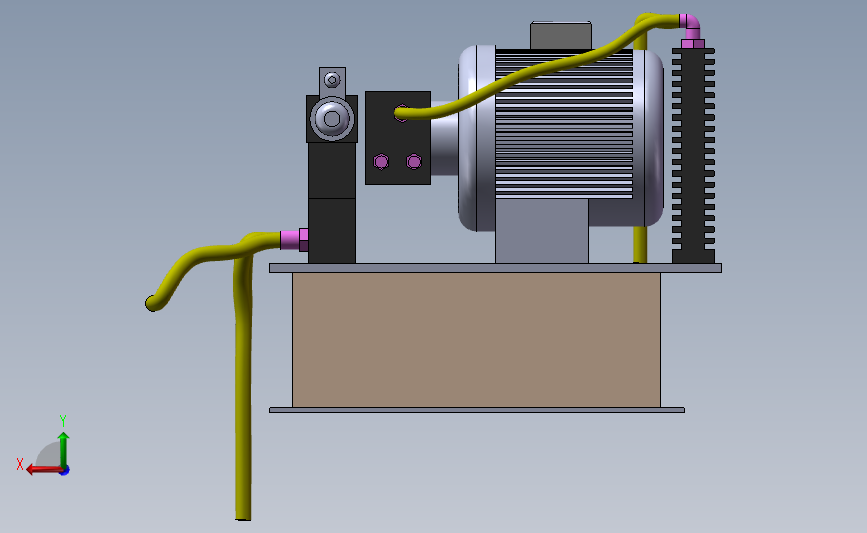Select the large socket head plug on valve

click(x=332, y=119)
